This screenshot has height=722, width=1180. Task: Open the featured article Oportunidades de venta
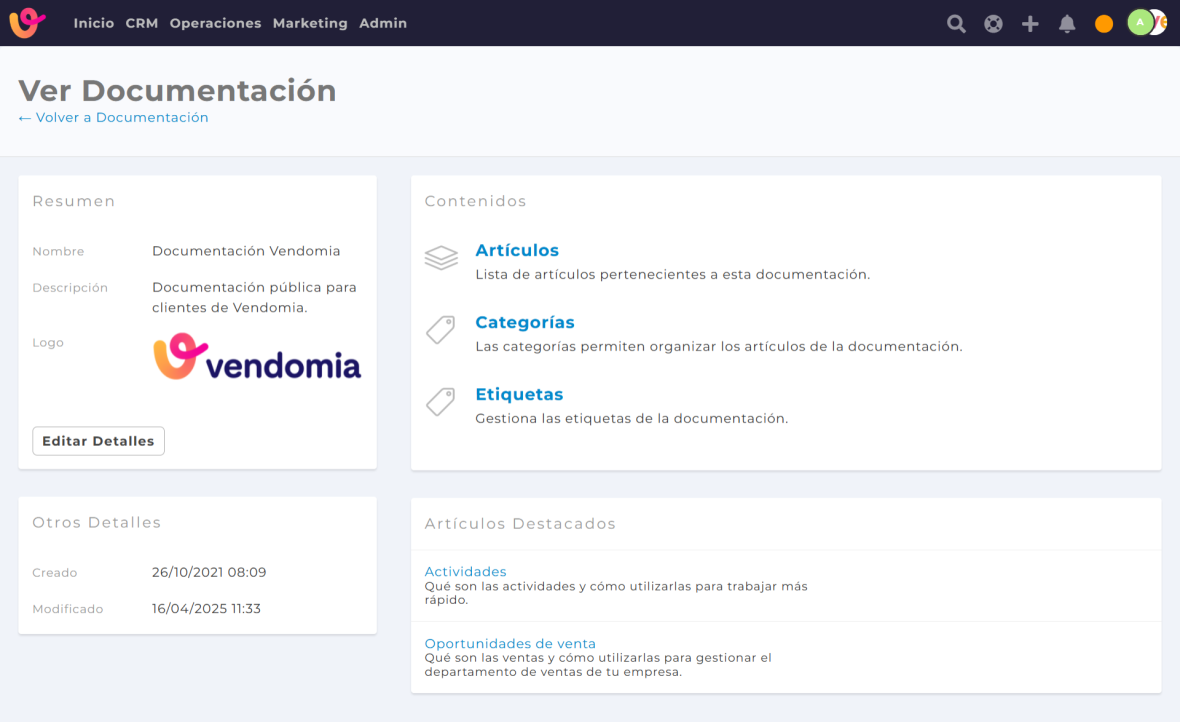click(510, 643)
